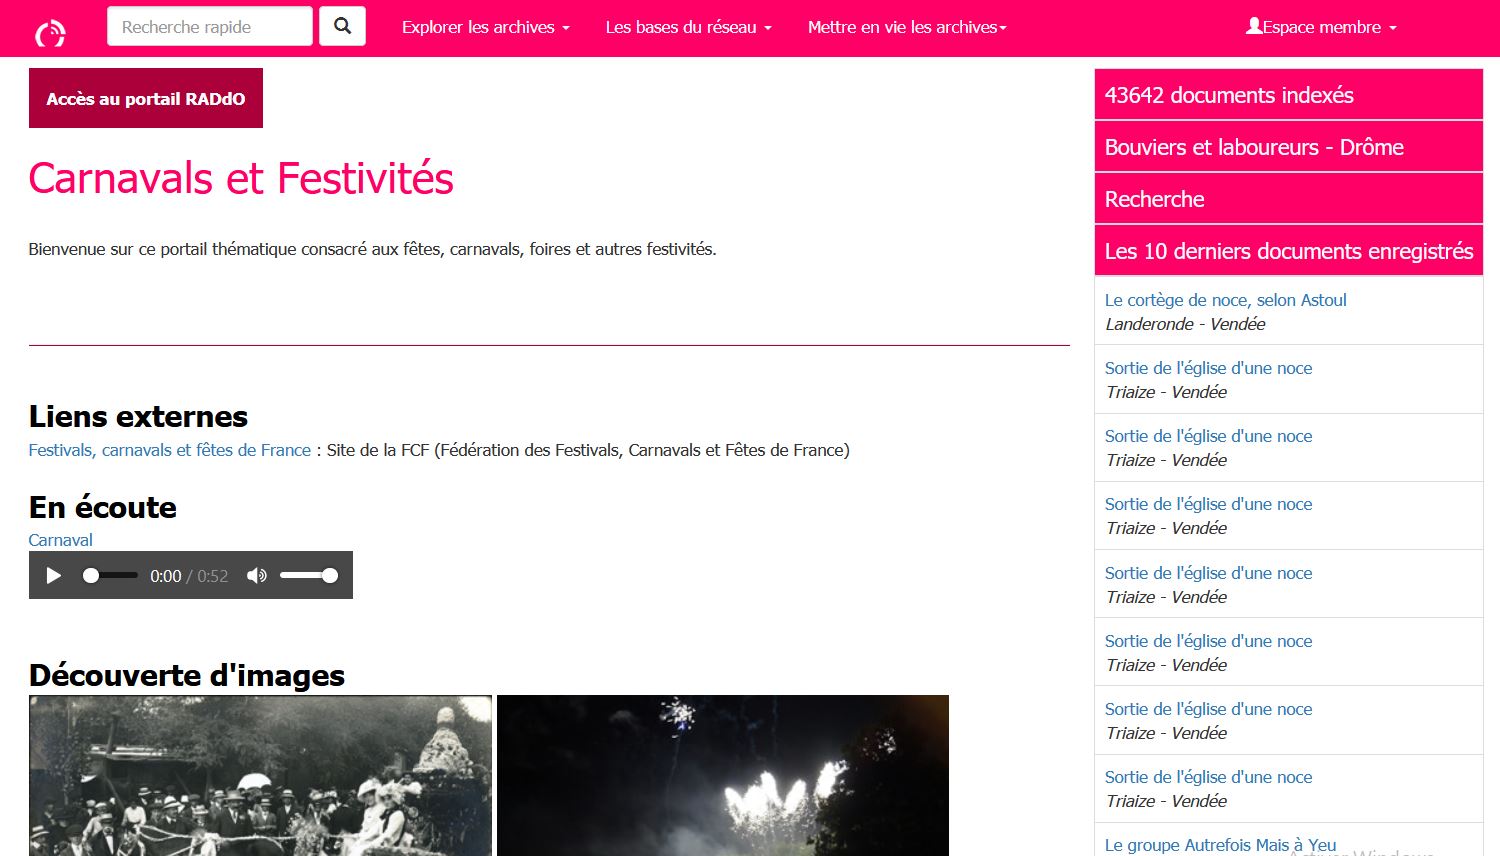This screenshot has width=1500, height=856.
Task: Click the site logo icon
Action: [50, 33]
